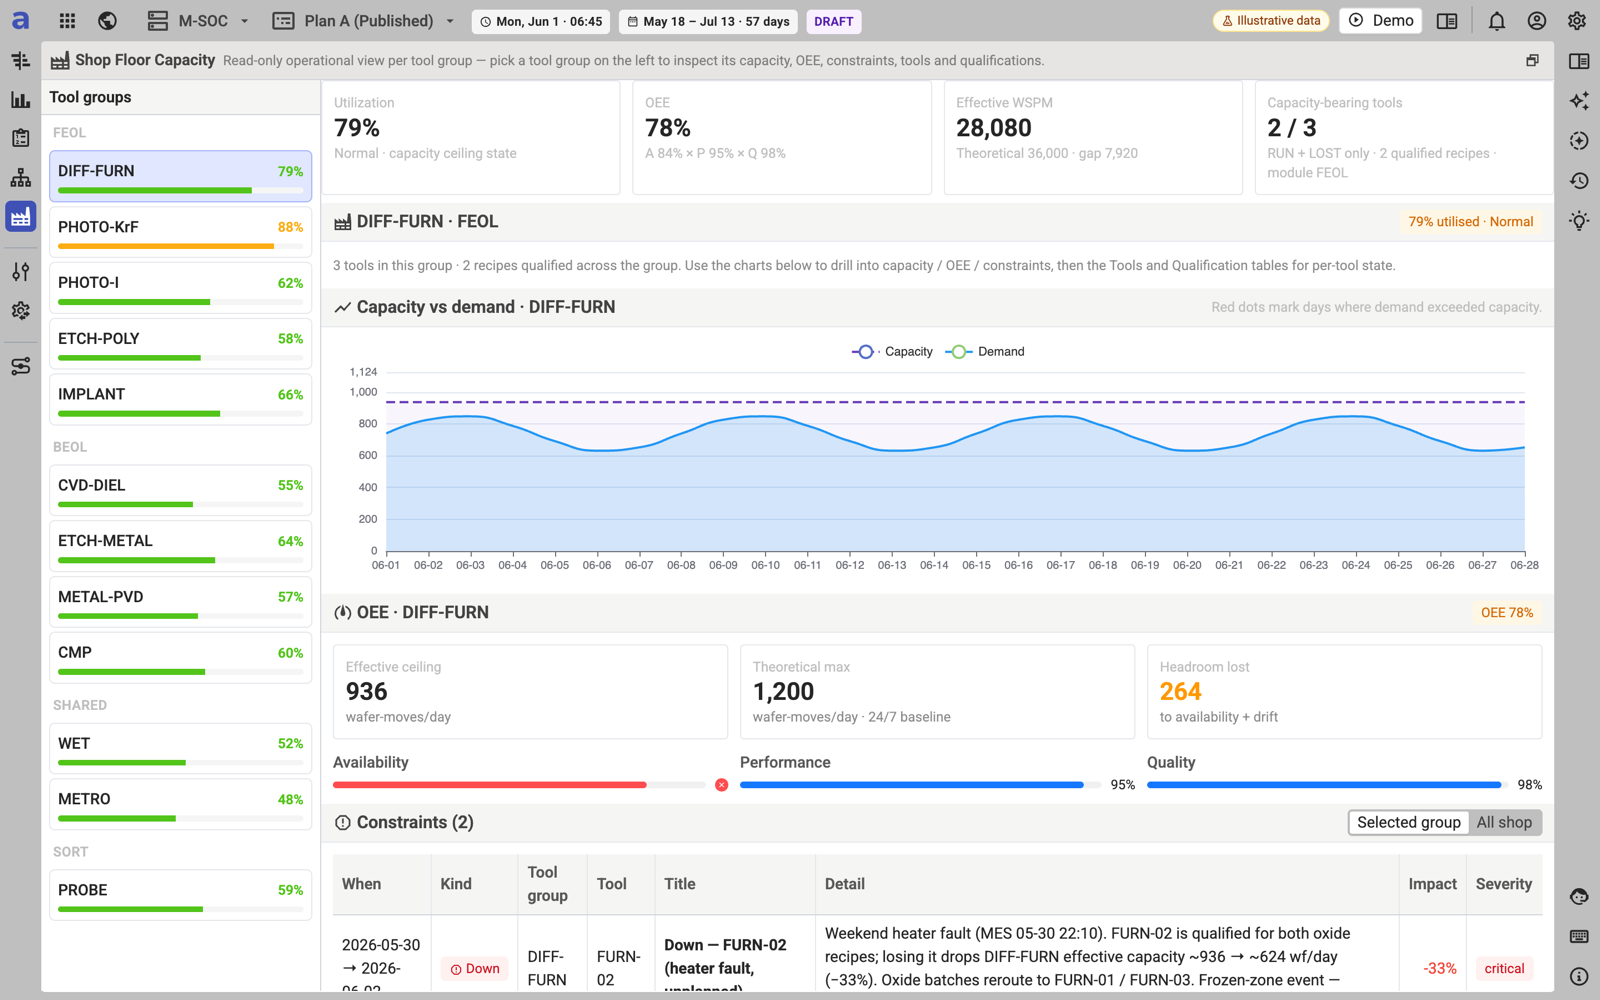Toggle the Capacity legend series

[x=892, y=352]
